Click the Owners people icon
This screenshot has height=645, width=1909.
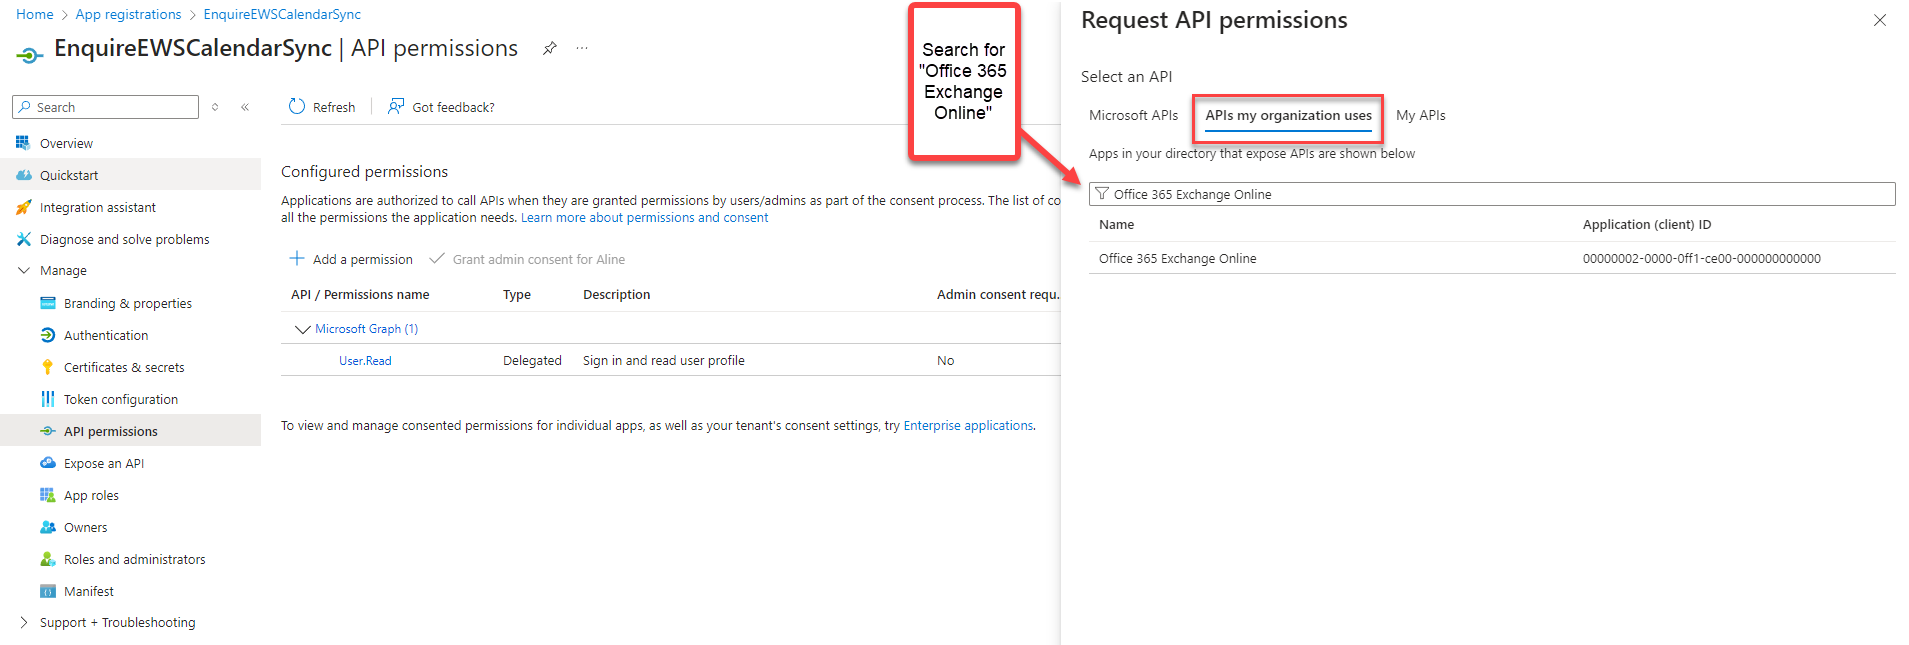coord(47,527)
